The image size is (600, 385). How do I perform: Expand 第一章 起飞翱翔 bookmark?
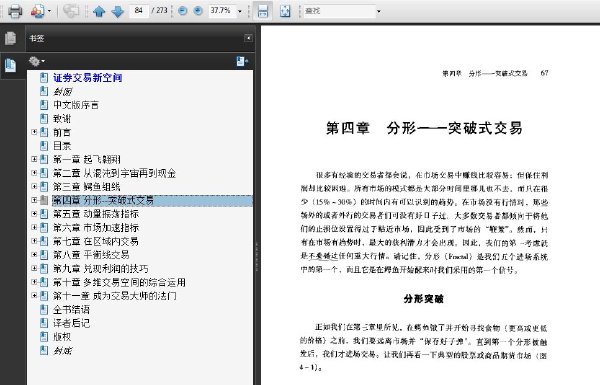34,159
